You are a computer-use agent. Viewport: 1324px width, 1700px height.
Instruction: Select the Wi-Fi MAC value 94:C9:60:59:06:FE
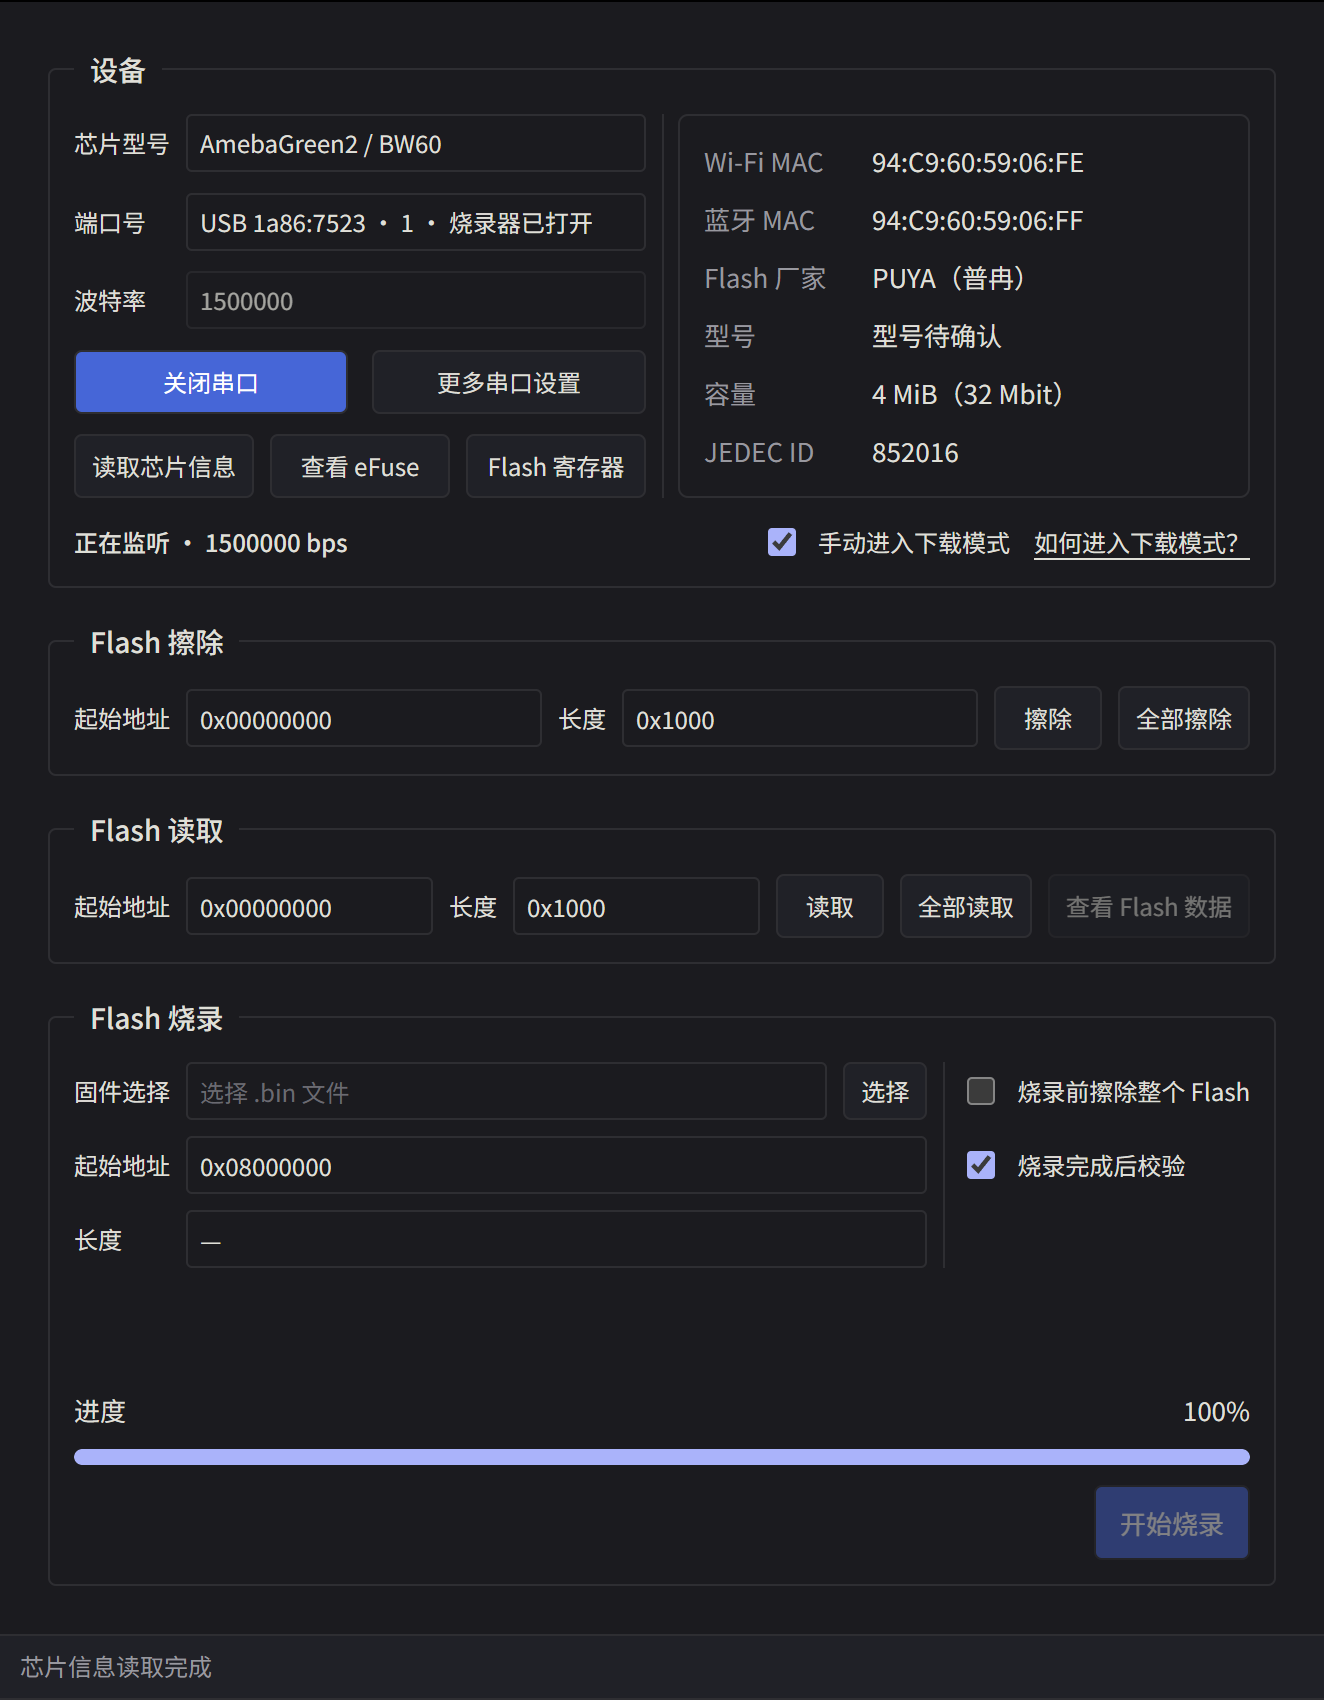(978, 163)
